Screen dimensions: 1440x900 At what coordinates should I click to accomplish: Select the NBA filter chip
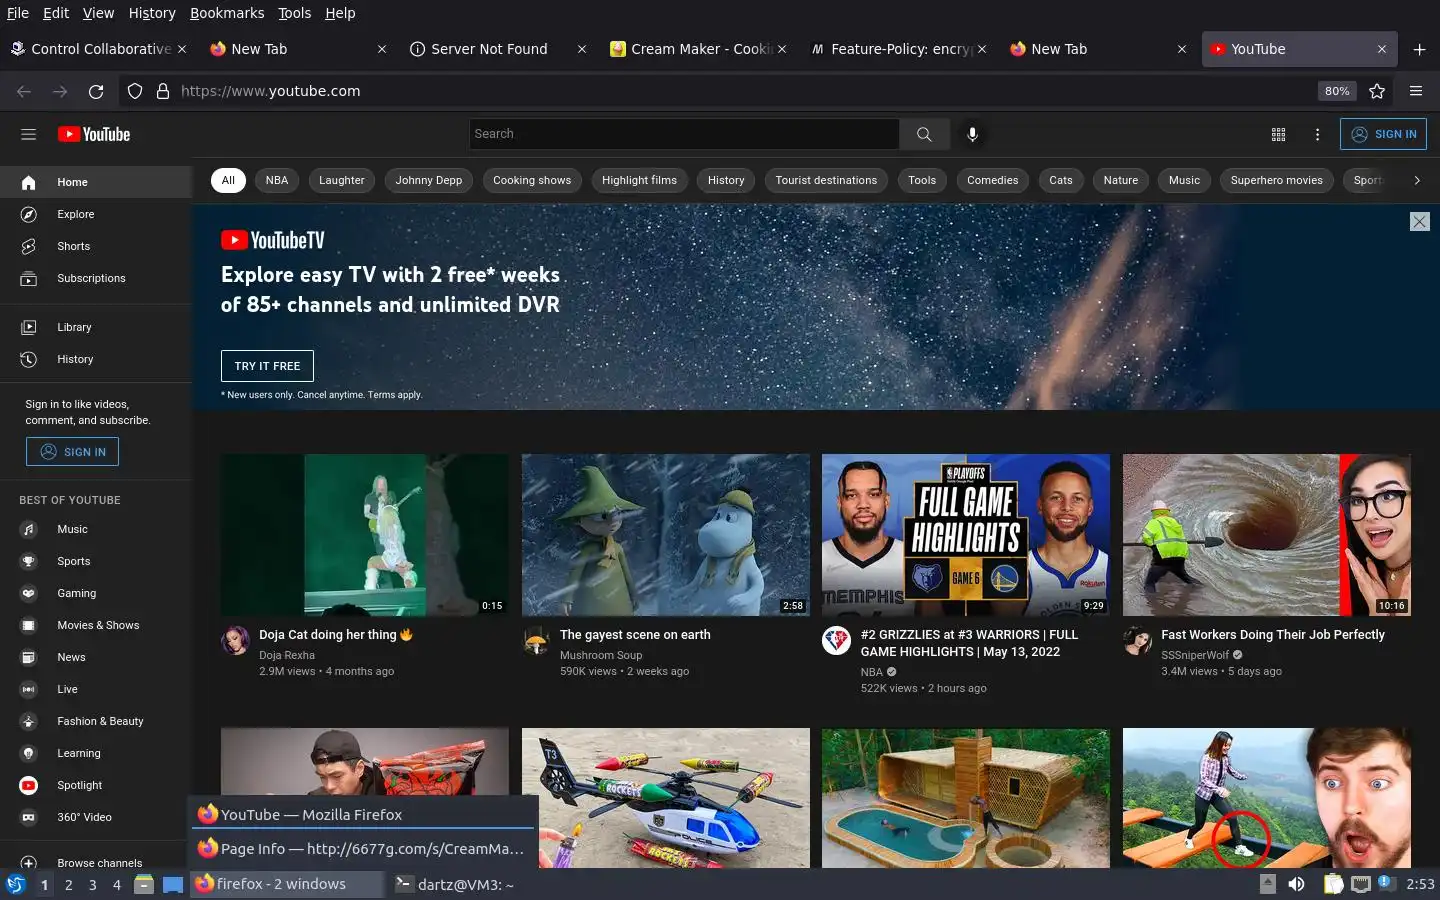(277, 180)
